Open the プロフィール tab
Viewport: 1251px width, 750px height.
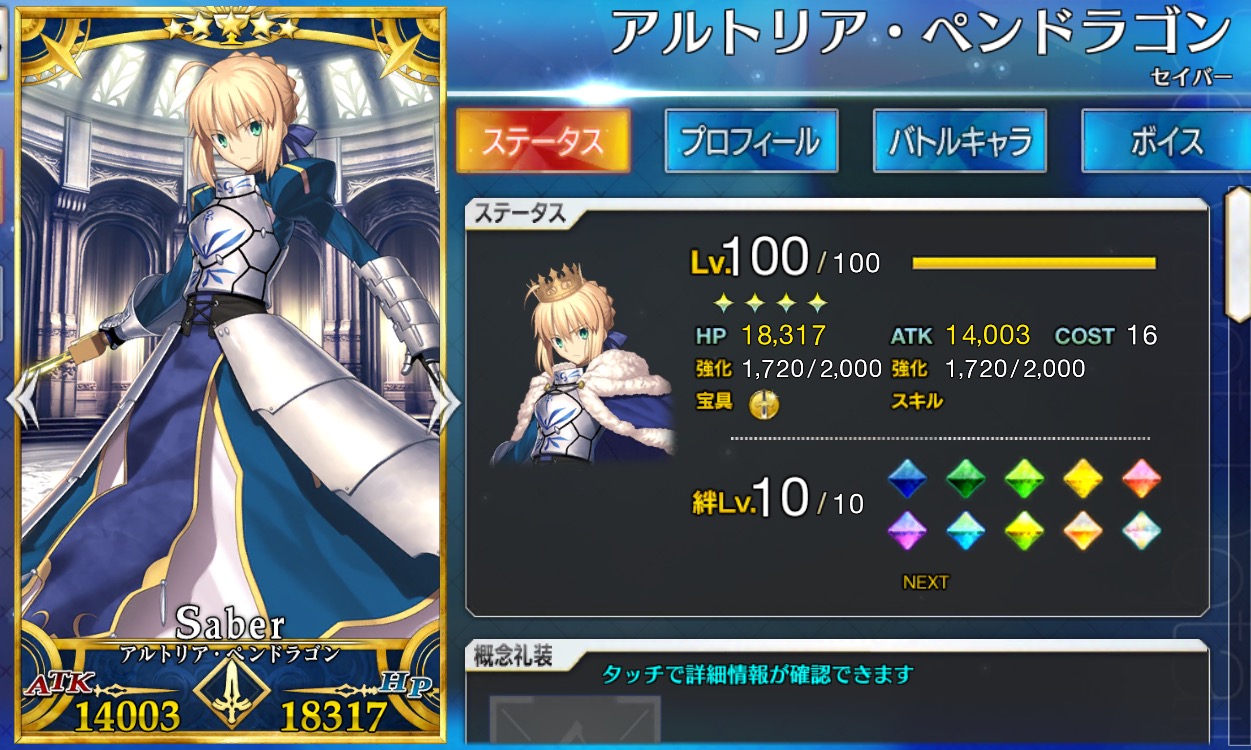pyautogui.click(x=751, y=141)
